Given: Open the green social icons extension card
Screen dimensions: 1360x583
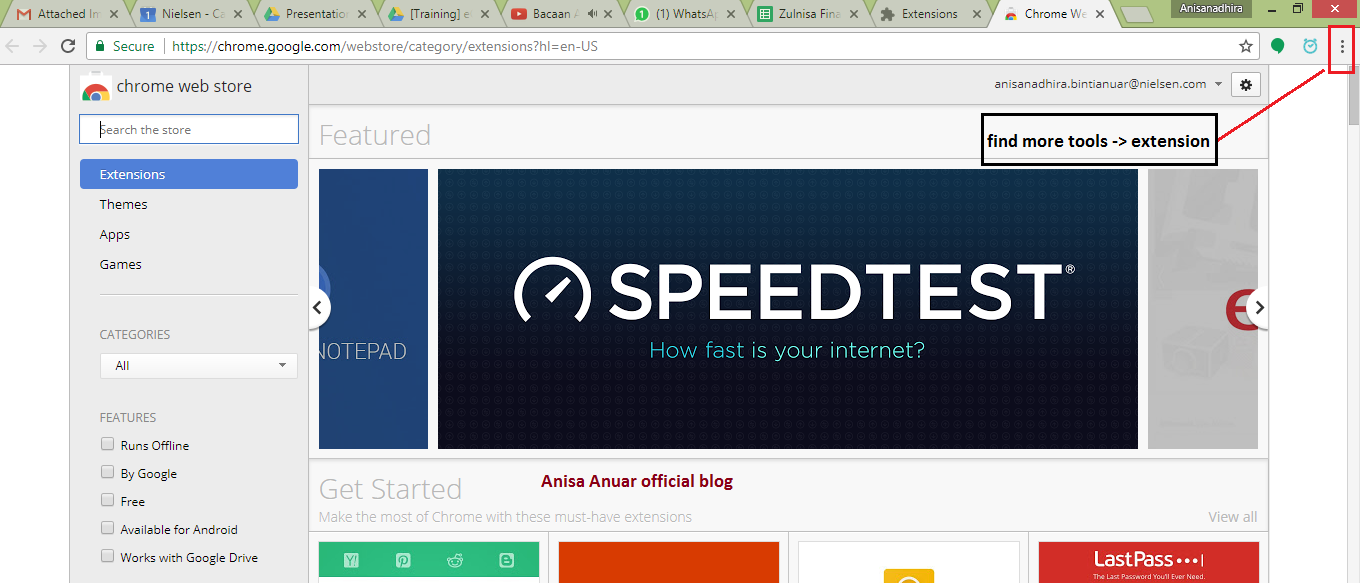Looking at the screenshot, I should coord(429,562).
